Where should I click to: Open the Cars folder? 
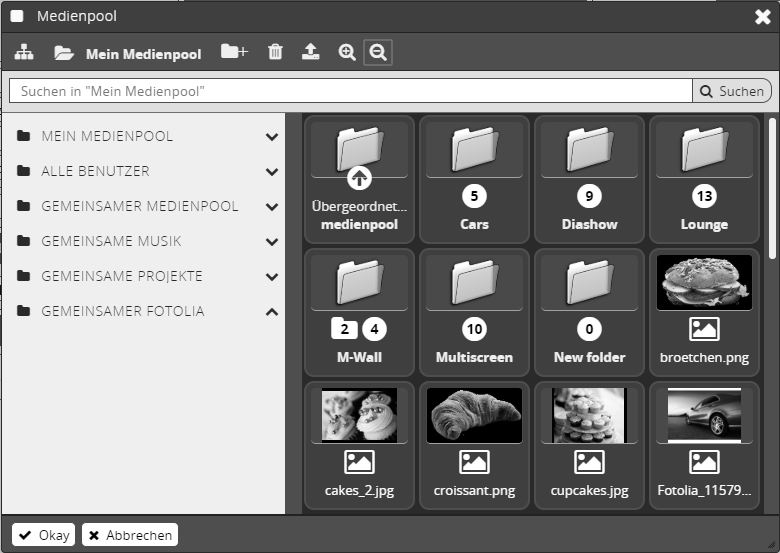coord(474,178)
